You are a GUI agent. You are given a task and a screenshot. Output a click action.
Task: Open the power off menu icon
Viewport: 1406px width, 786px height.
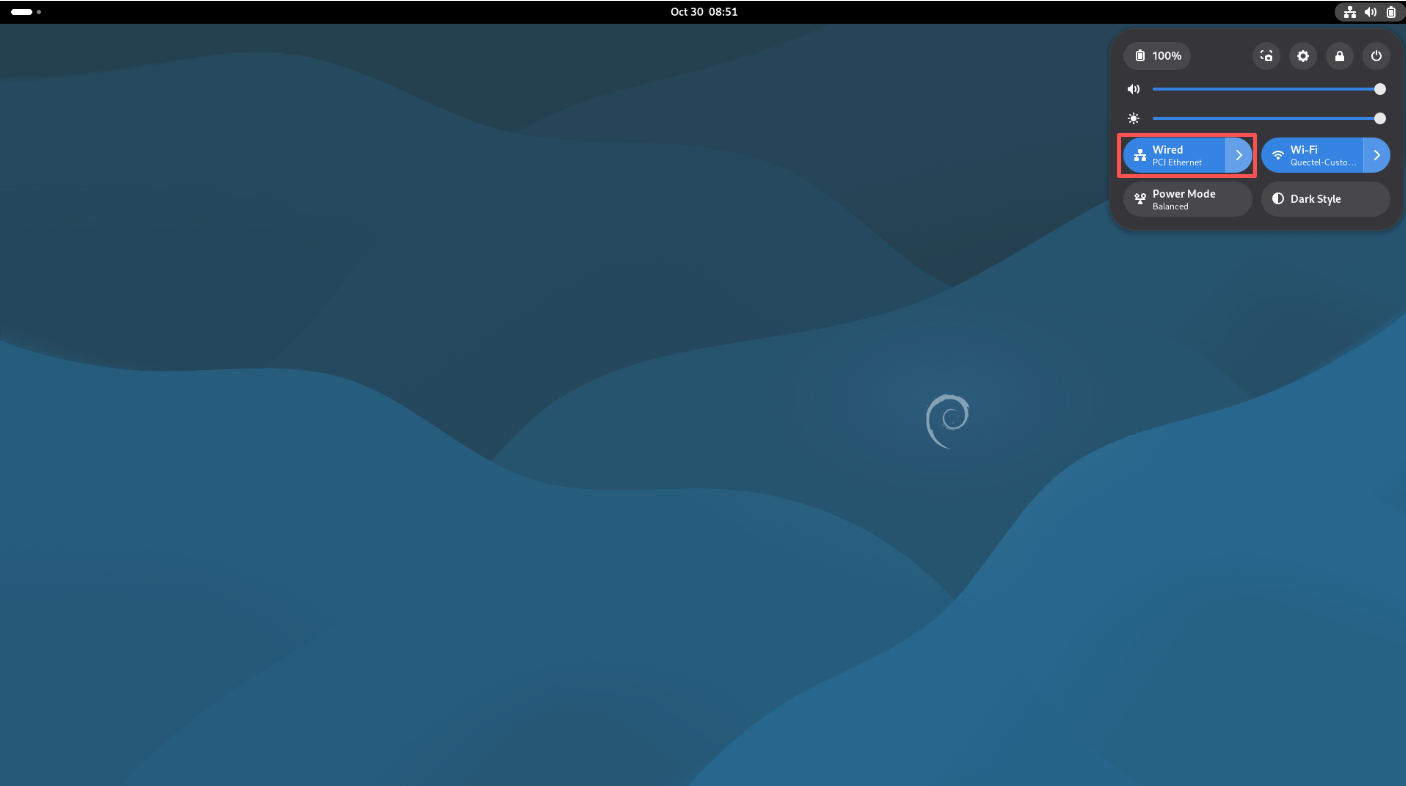click(x=1376, y=56)
